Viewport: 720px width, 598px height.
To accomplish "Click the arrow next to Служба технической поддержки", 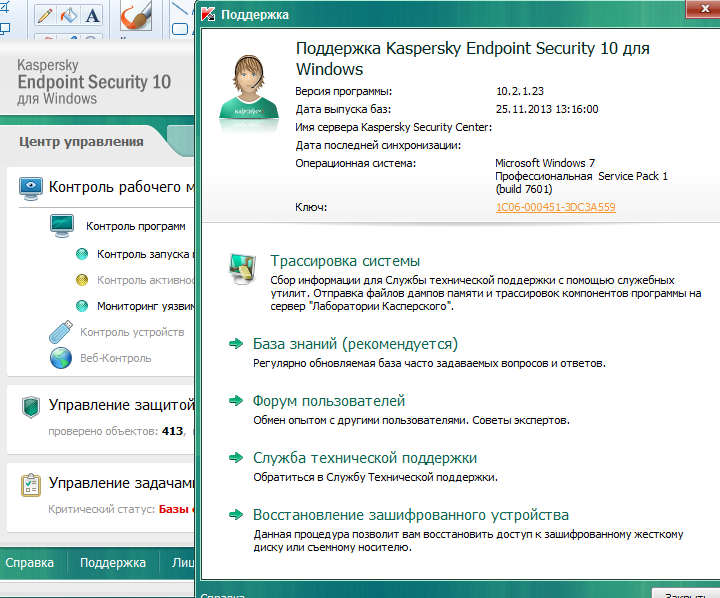I will (236, 457).
